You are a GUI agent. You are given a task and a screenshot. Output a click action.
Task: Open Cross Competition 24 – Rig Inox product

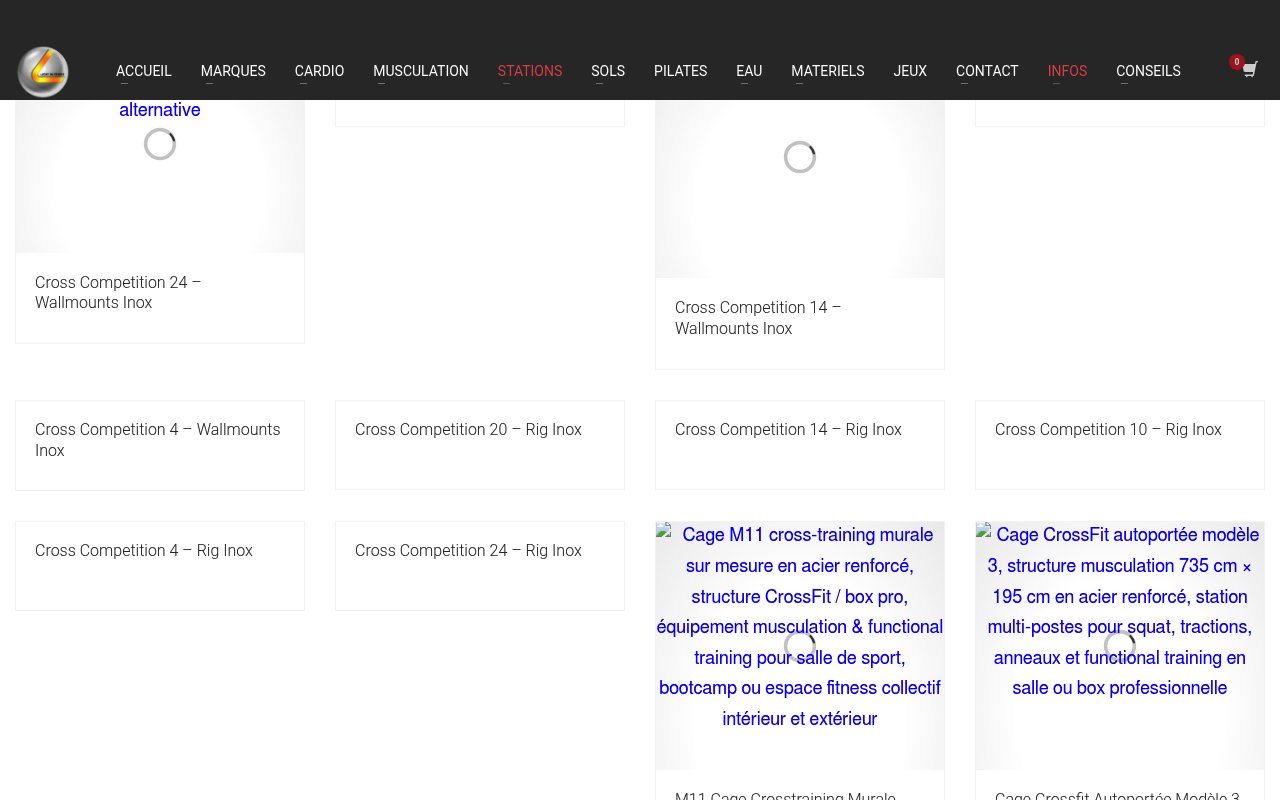coord(468,550)
